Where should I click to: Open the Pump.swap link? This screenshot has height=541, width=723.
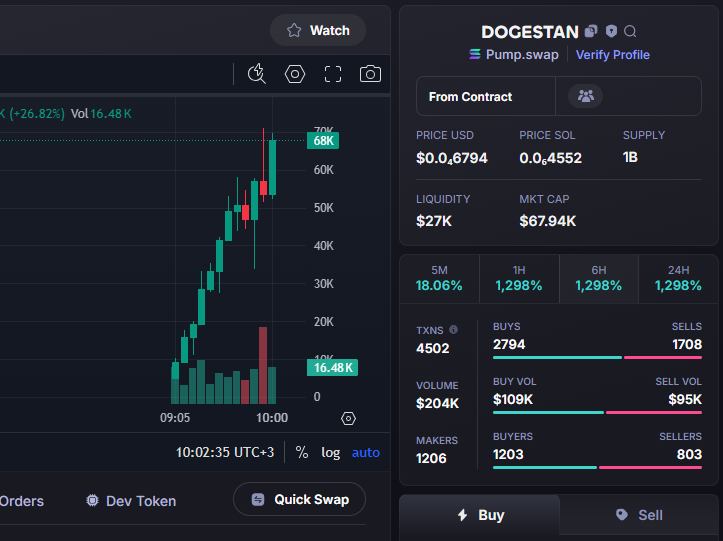(522, 54)
